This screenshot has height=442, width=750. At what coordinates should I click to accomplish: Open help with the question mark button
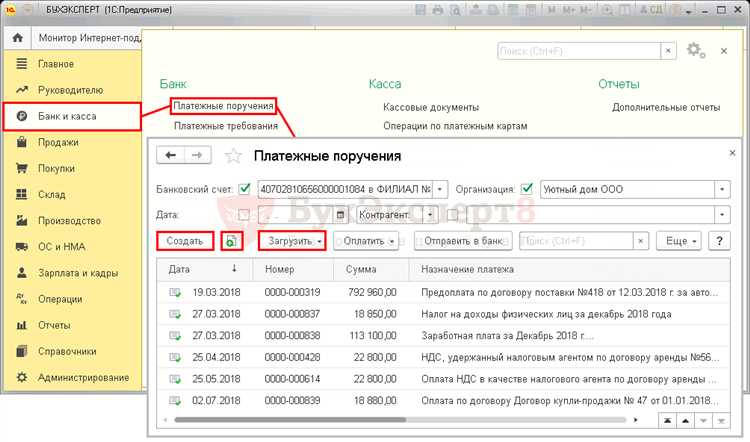(x=719, y=241)
